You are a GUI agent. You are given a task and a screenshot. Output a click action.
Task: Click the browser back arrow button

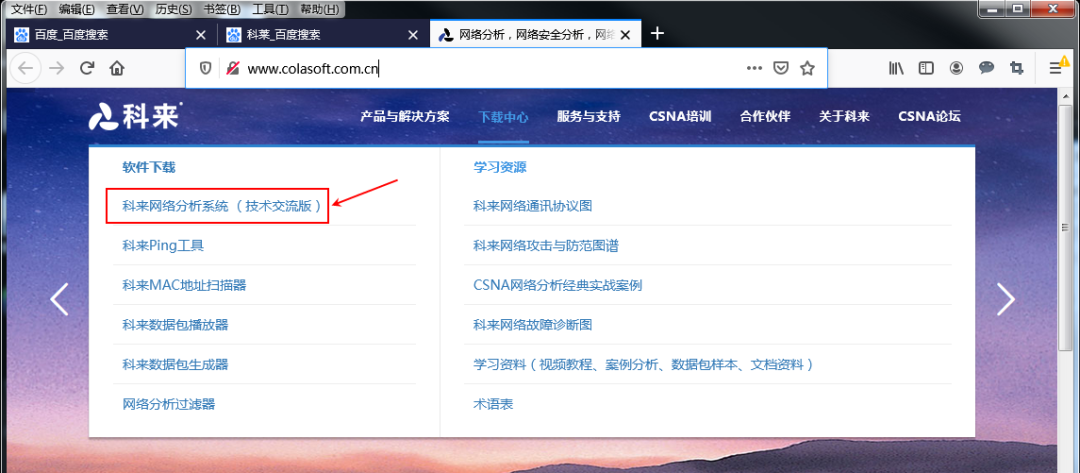[25, 68]
